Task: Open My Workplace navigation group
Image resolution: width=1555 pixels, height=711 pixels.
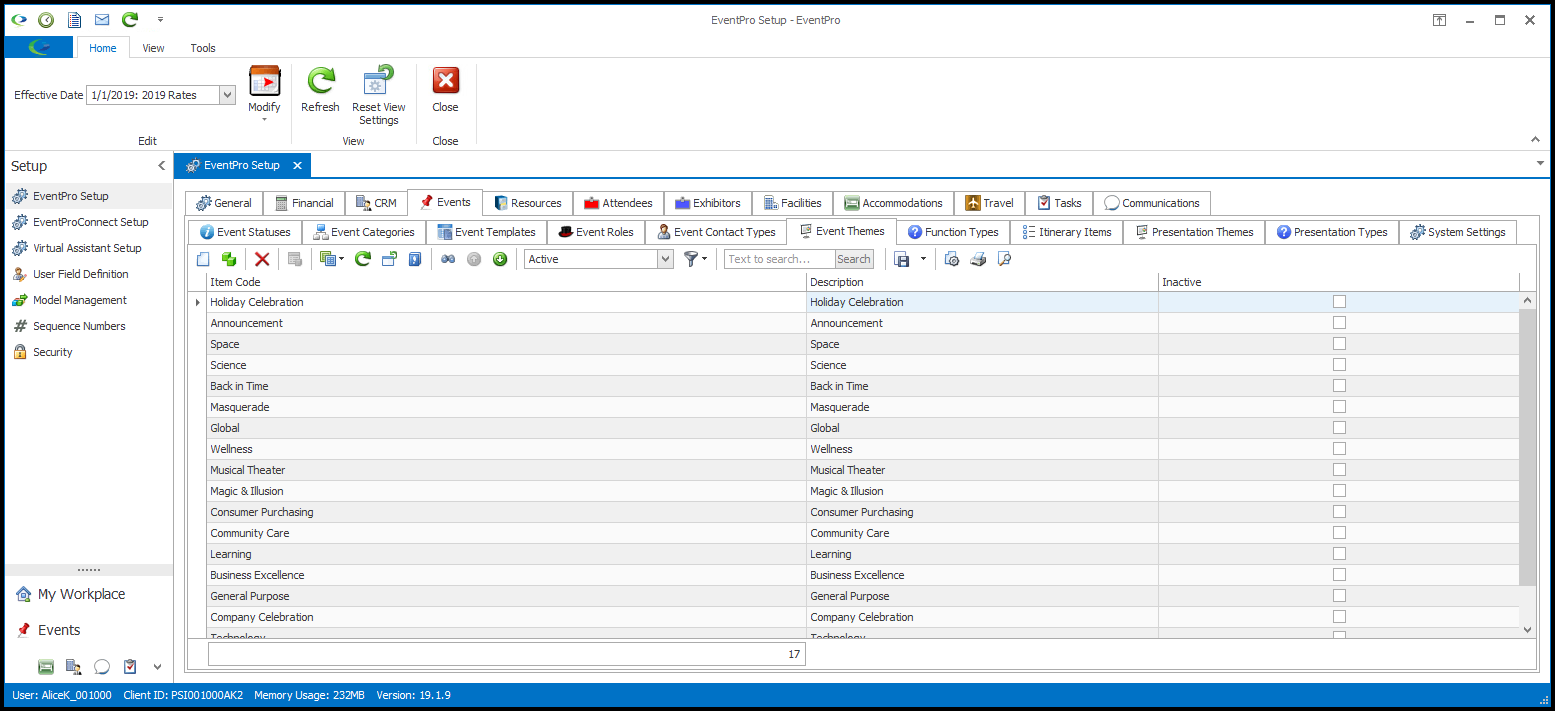Action: point(89,594)
